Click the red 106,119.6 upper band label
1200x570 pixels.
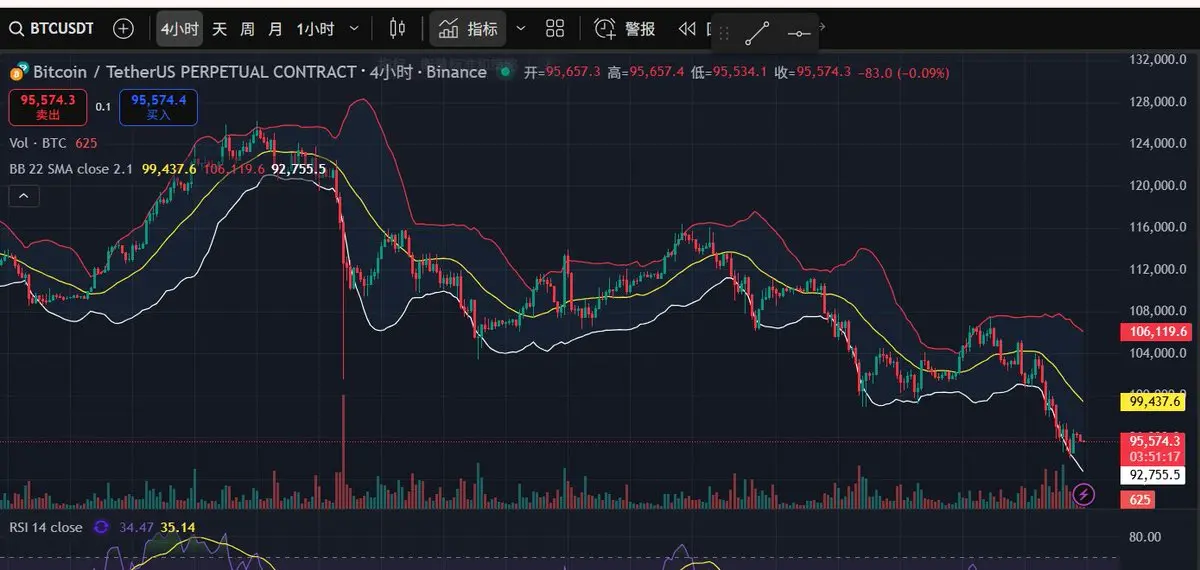pos(1155,332)
